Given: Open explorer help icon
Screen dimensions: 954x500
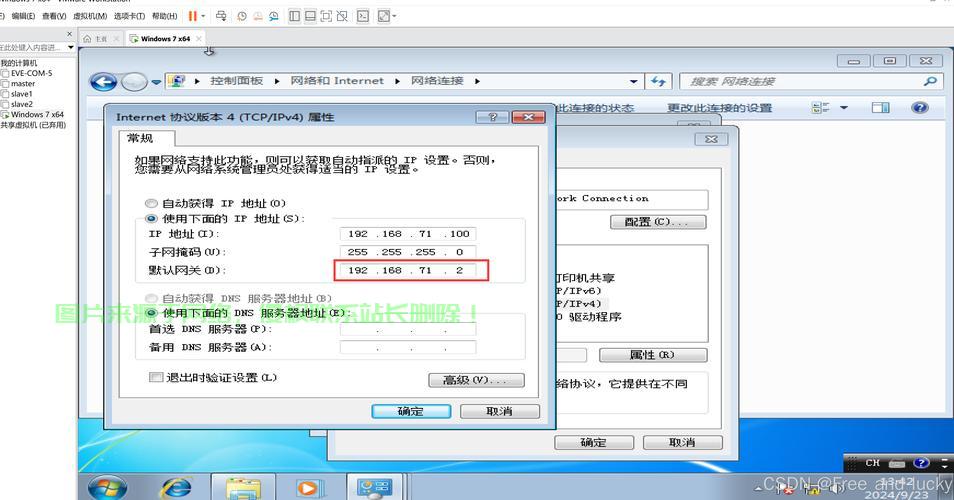Looking at the screenshot, I should (919, 108).
